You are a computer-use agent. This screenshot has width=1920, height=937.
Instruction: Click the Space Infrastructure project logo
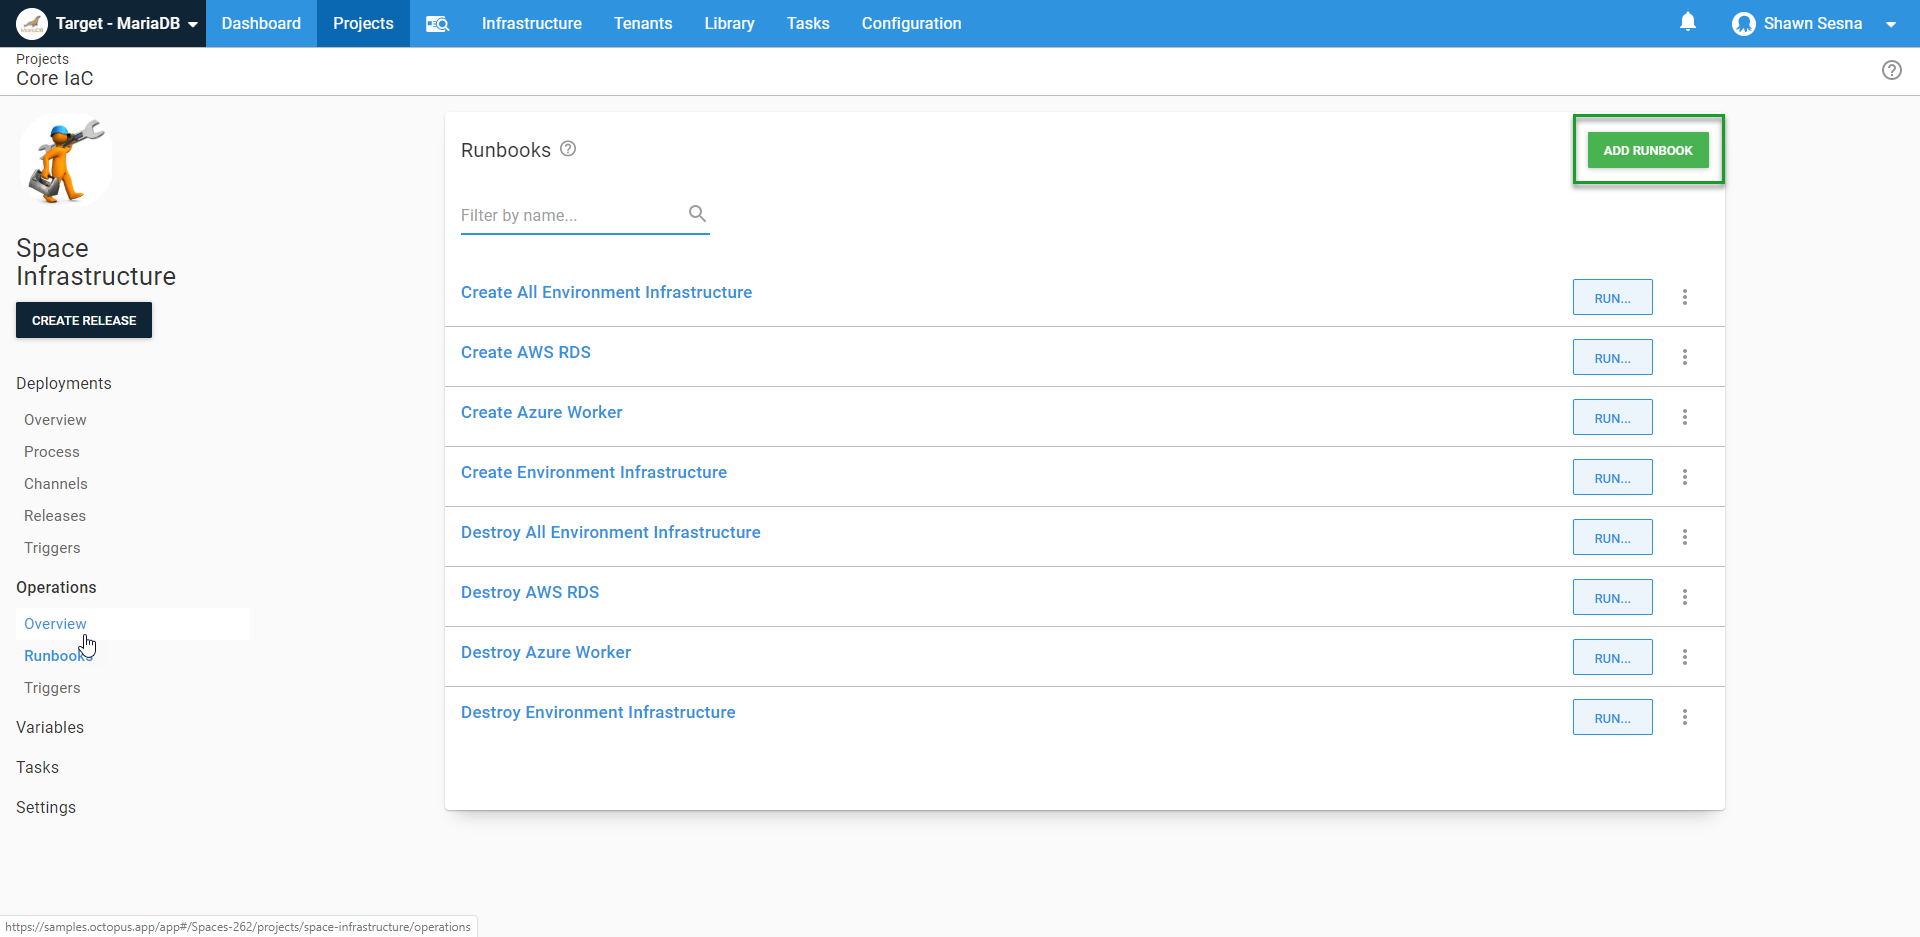[x=65, y=160]
